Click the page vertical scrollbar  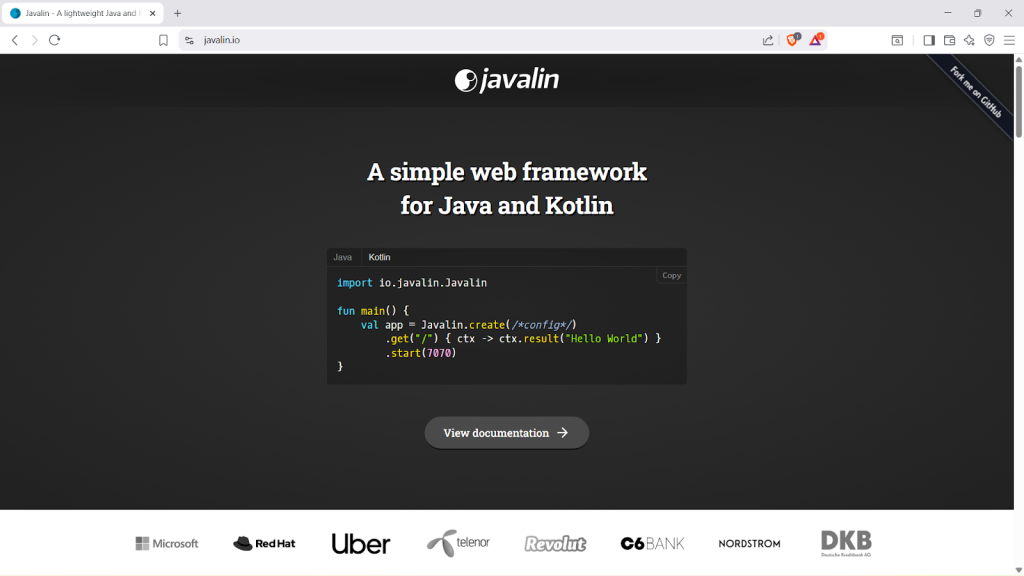pyautogui.click(x=1018, y=300)
